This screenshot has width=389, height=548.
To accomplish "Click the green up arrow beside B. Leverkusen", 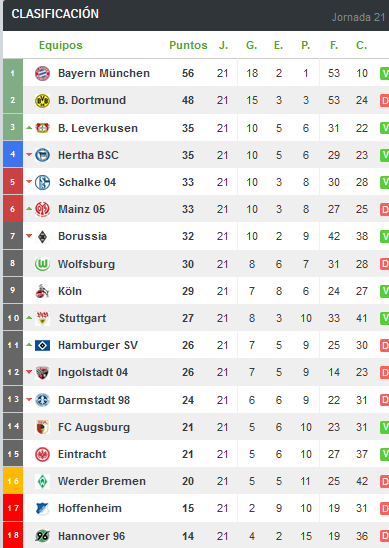I will [29, 128].
